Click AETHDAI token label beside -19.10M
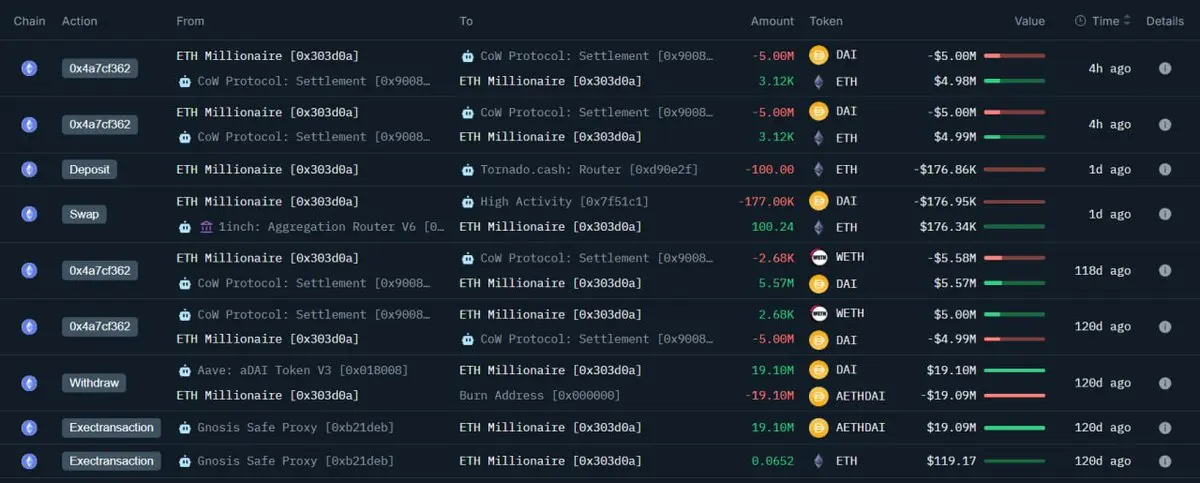The width and height of the screenshot is (1200, 483). pos(863,395)
